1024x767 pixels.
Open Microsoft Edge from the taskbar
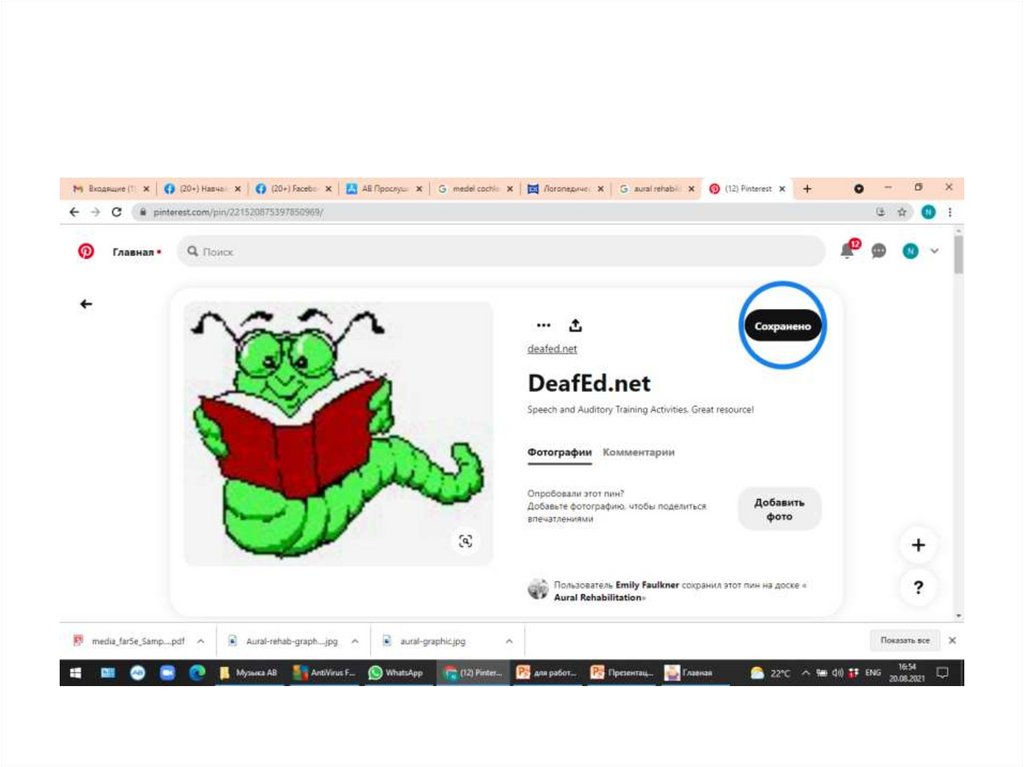click(197, 673)
